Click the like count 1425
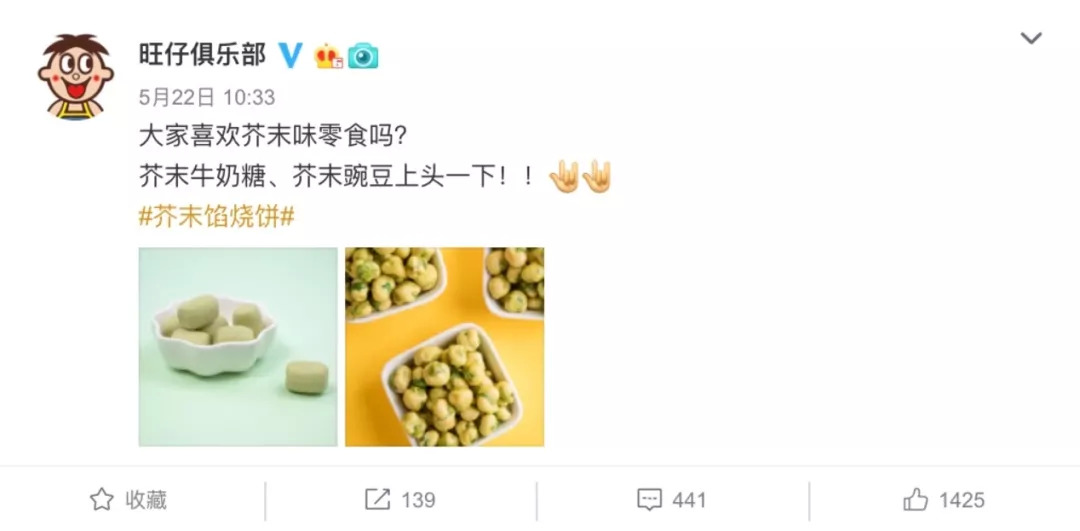The width and height of the screenshot is (1080, 531). [x=962, y=499]
